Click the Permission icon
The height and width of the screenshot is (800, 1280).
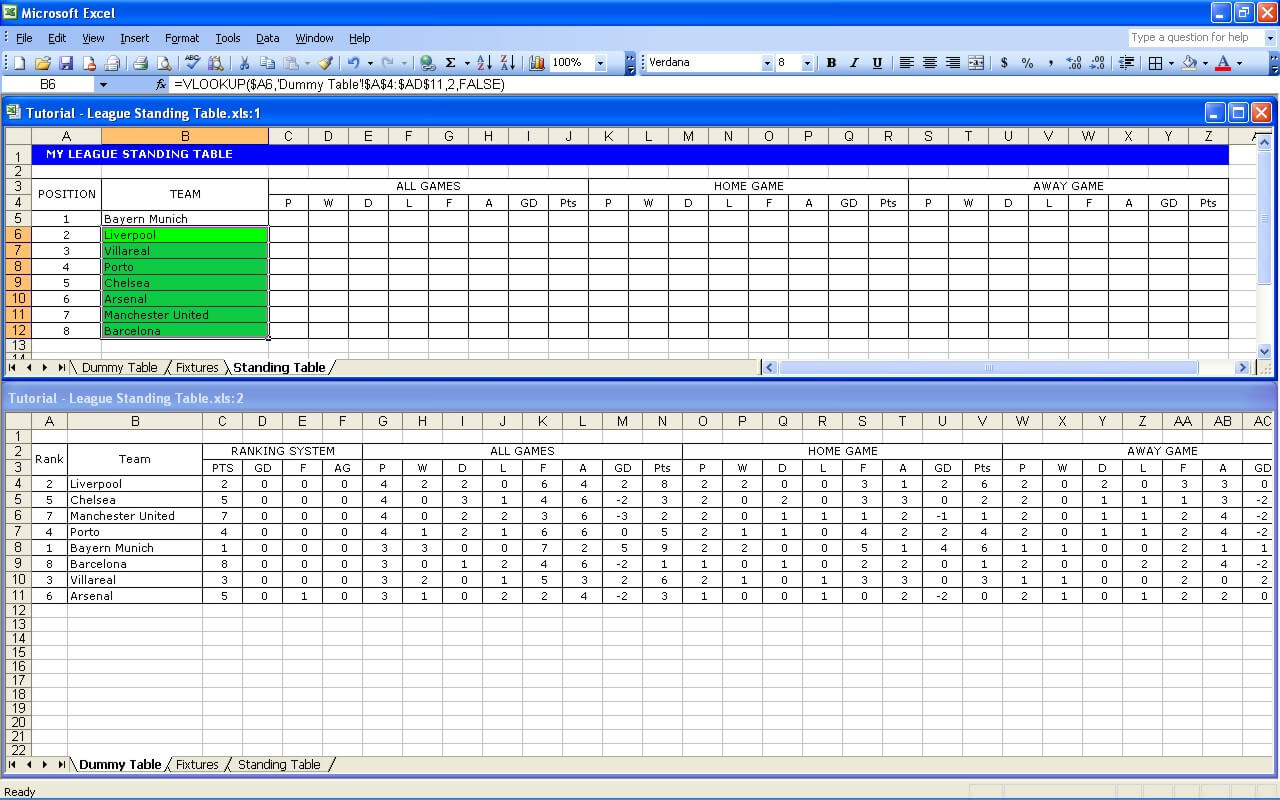coord(89,63)
